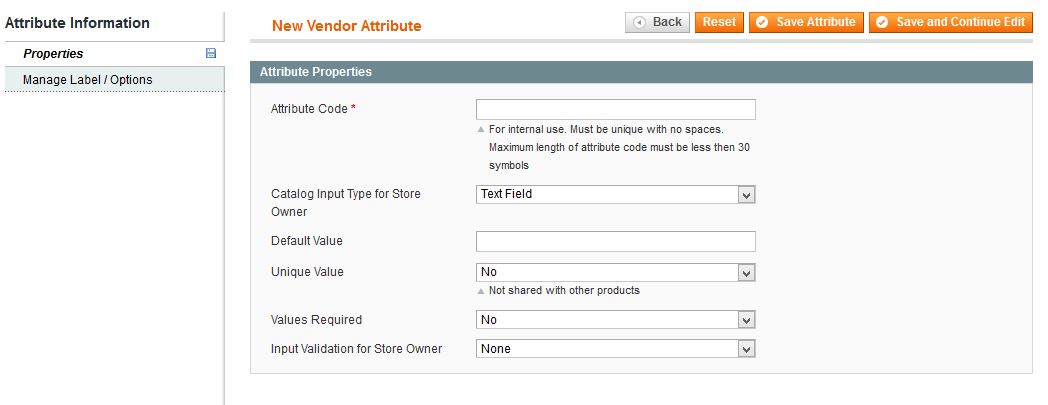Image resolution: width=1048 pixels, height=405 pixels.
Task: Click the floppy disk icon beside Properties
Action: (x=211, y=54)
